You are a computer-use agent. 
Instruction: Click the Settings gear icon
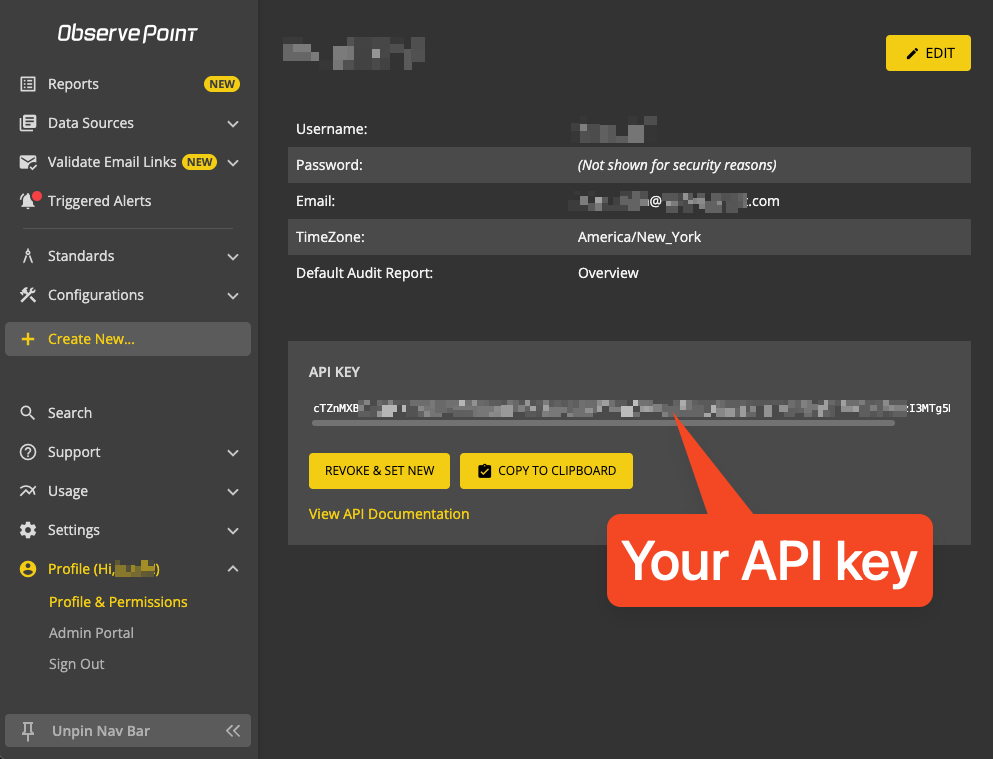click(28, 530)
